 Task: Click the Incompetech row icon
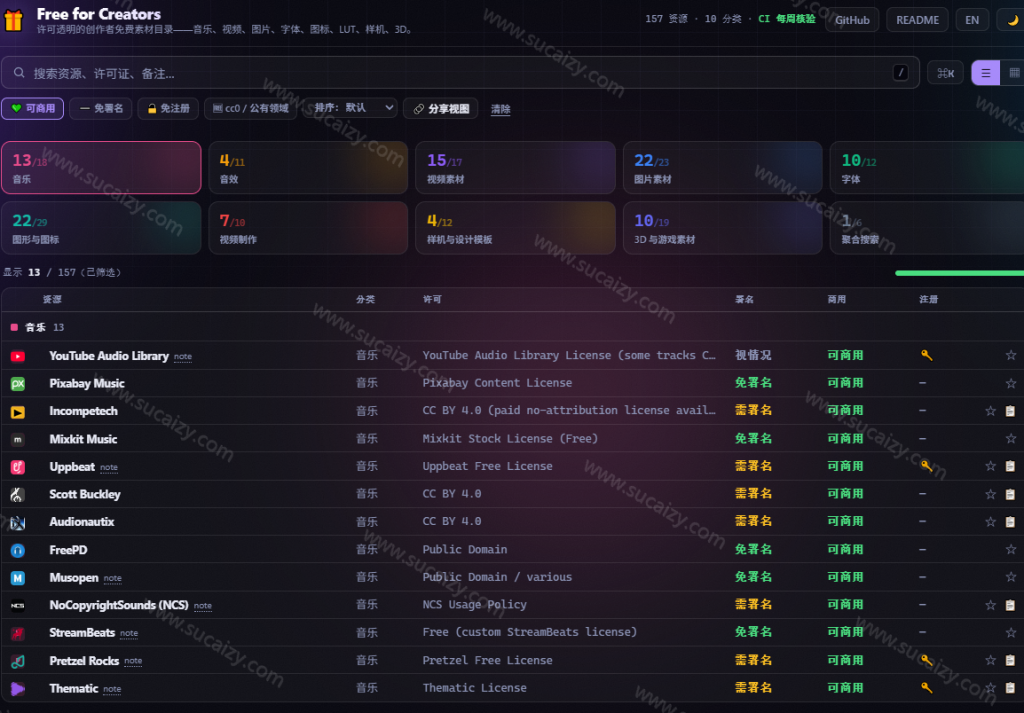pos(18,412)
